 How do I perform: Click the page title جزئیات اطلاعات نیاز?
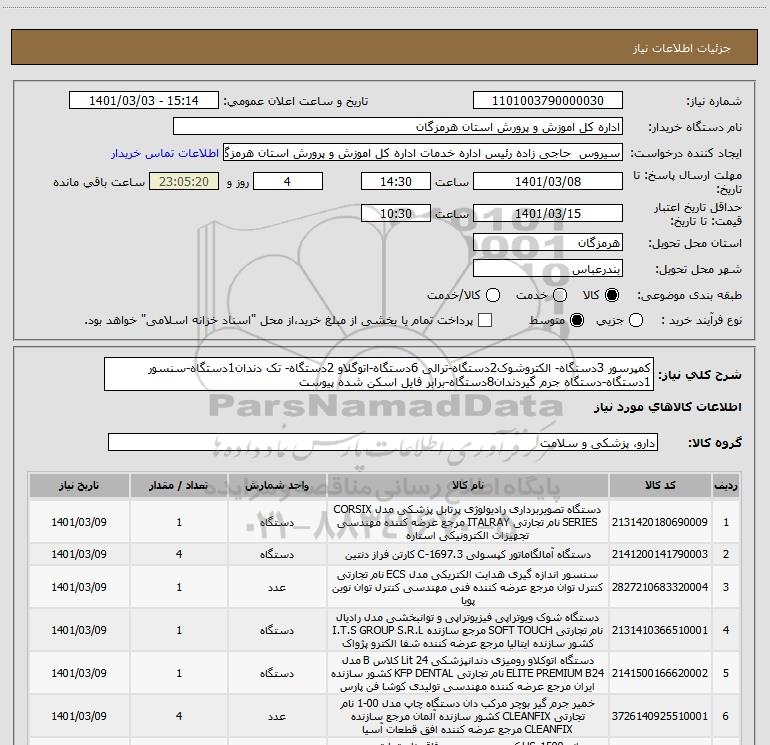682,48
